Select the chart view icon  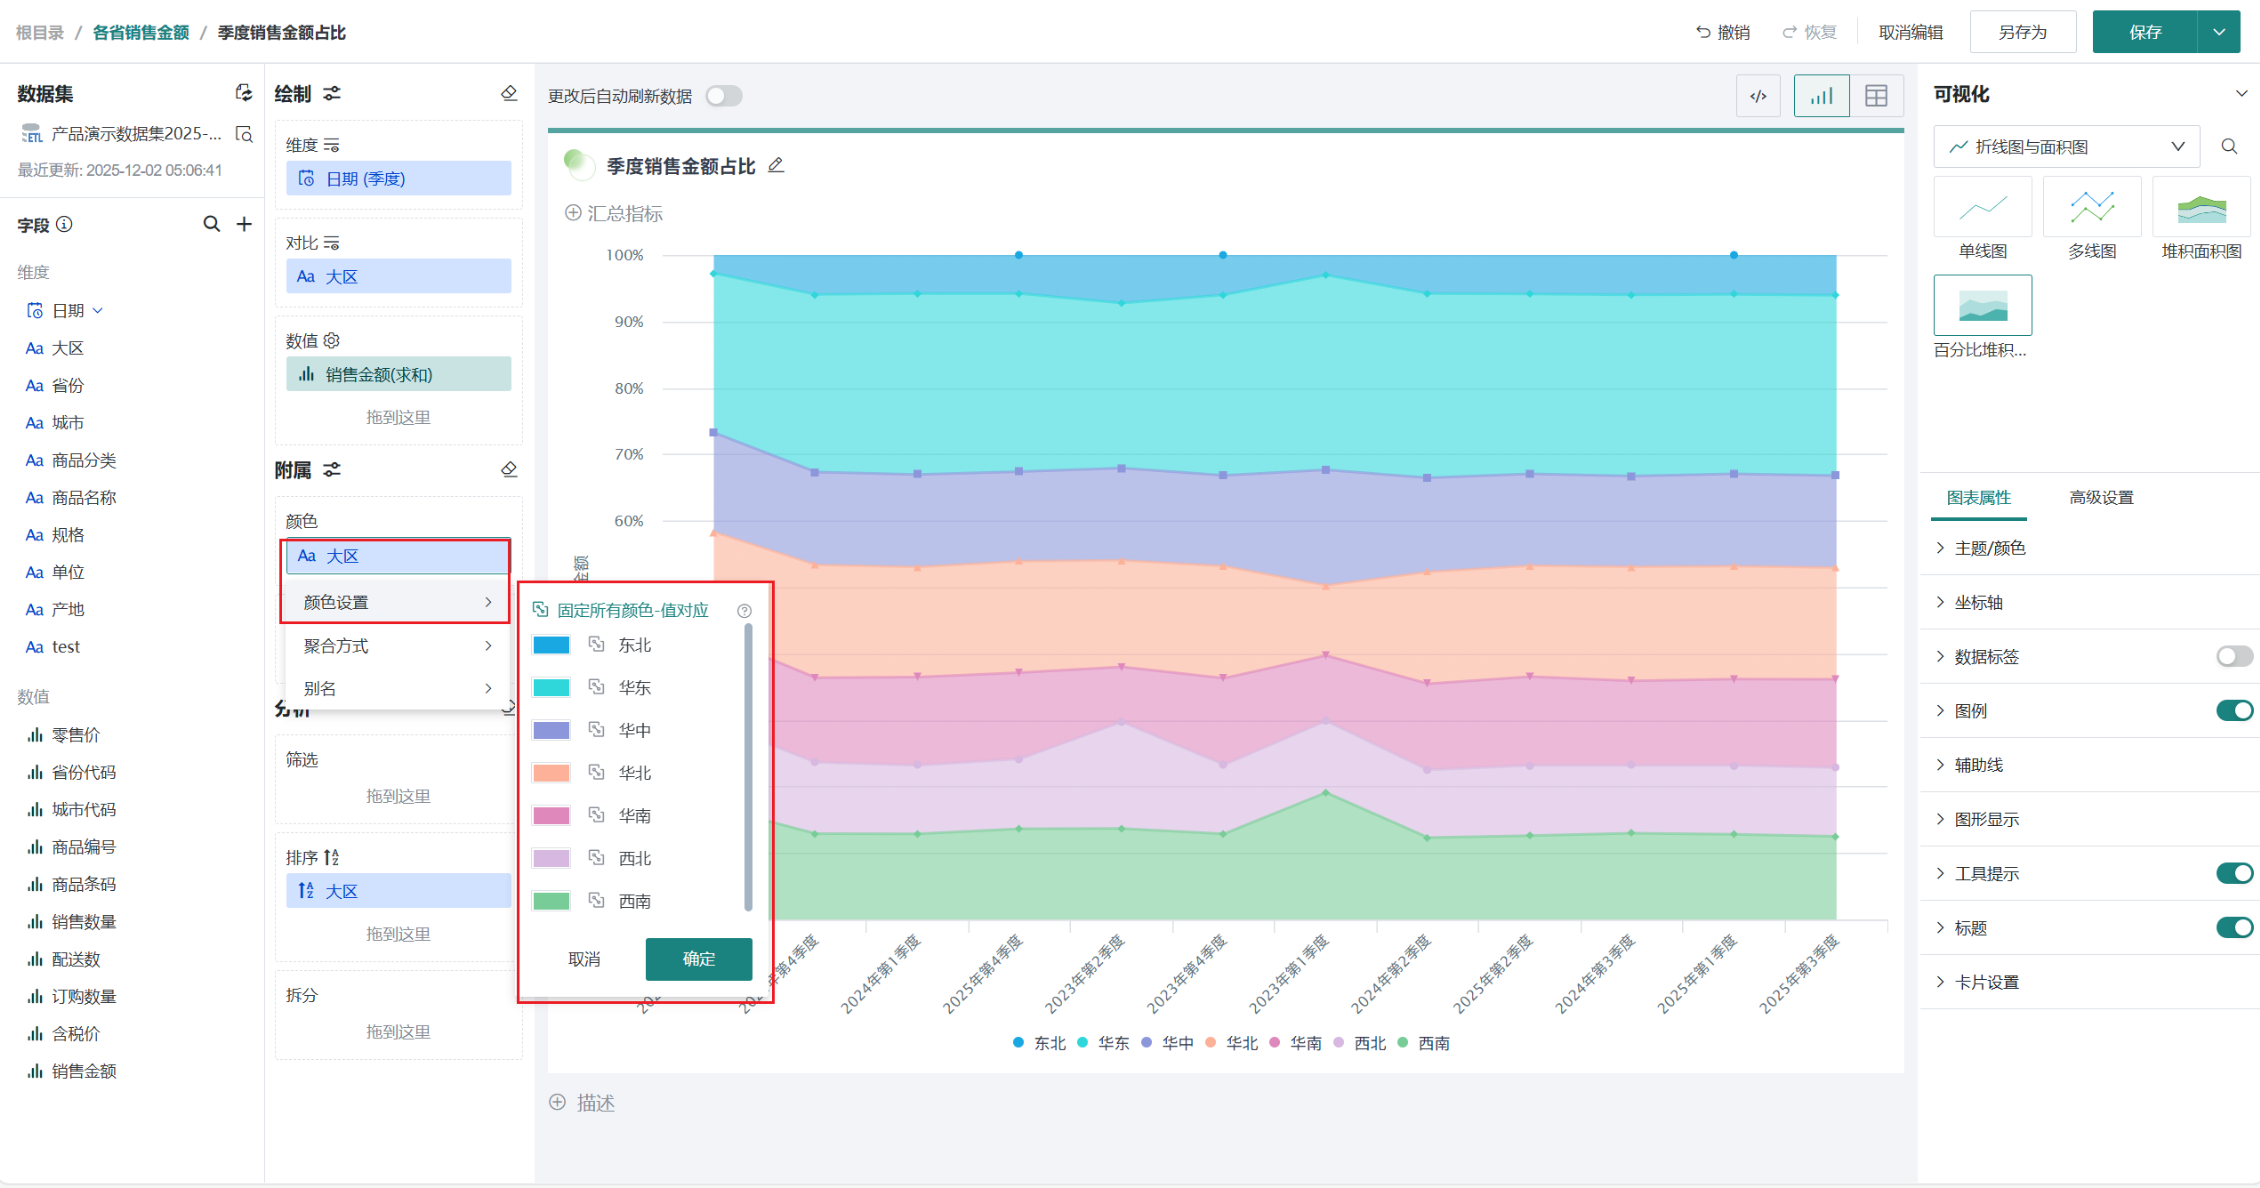point(1821,96)
